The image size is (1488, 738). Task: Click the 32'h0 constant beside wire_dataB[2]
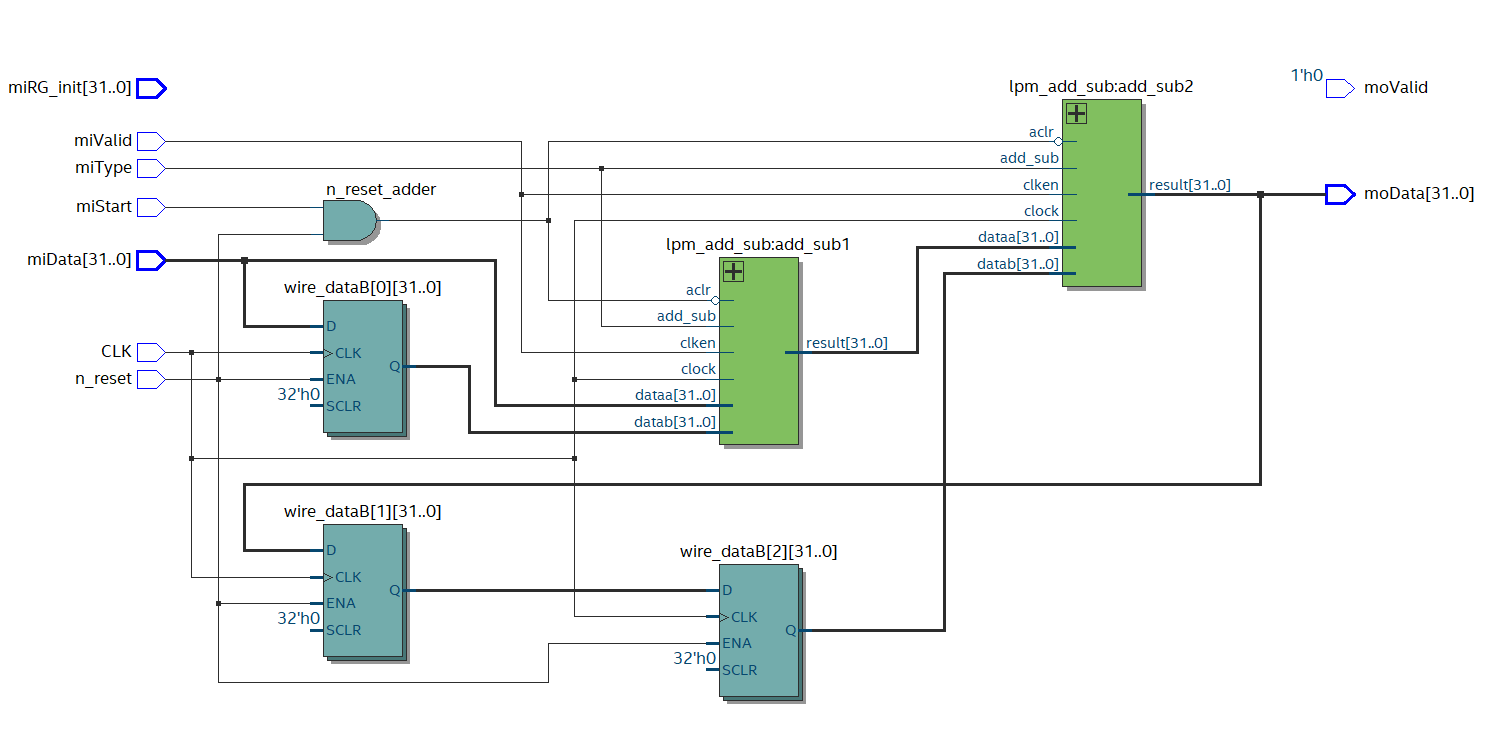point(694,658)
